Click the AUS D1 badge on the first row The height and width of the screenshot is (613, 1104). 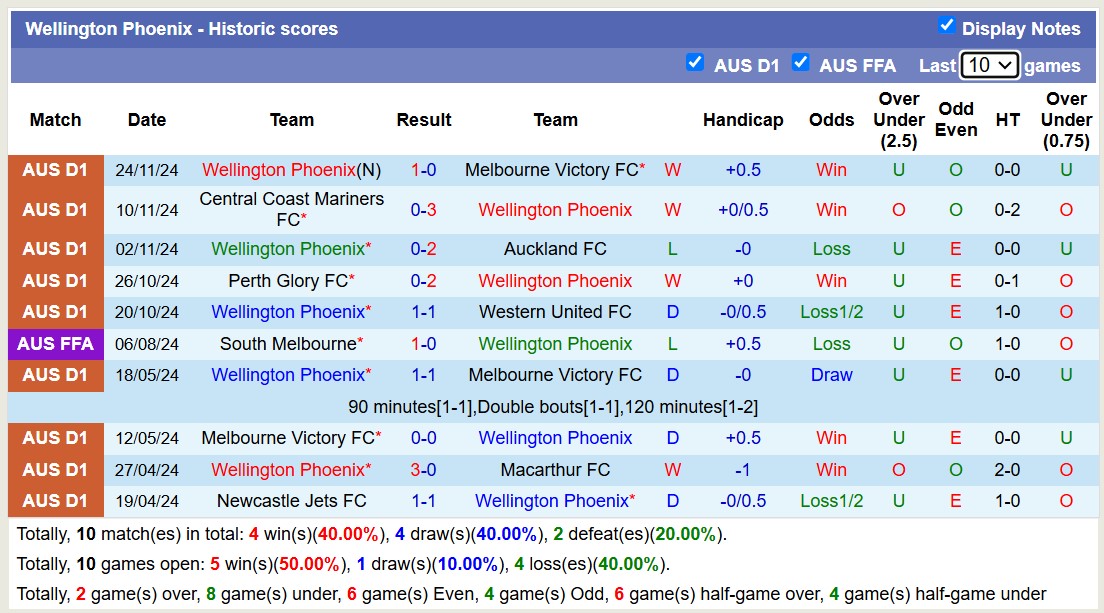pyautogui.click(x=55, y=169)
